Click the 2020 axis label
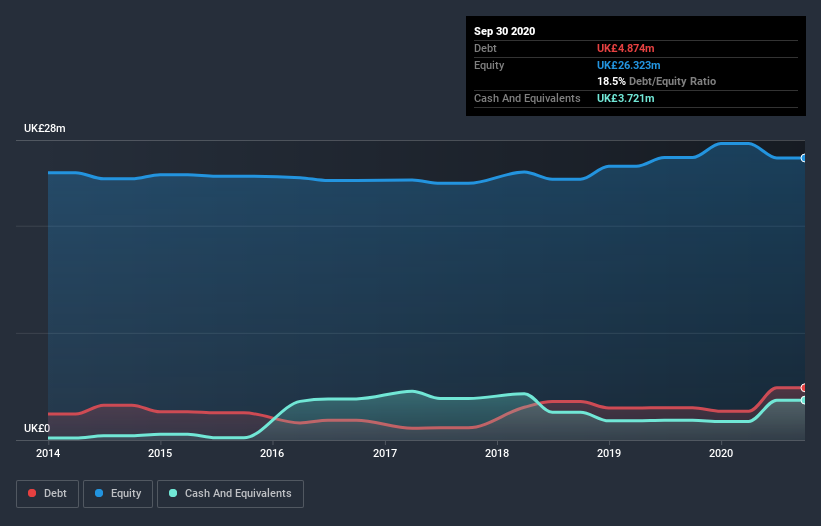Image resolution: width=821 pixels, height=526 pixels. [x=721, y=453]
